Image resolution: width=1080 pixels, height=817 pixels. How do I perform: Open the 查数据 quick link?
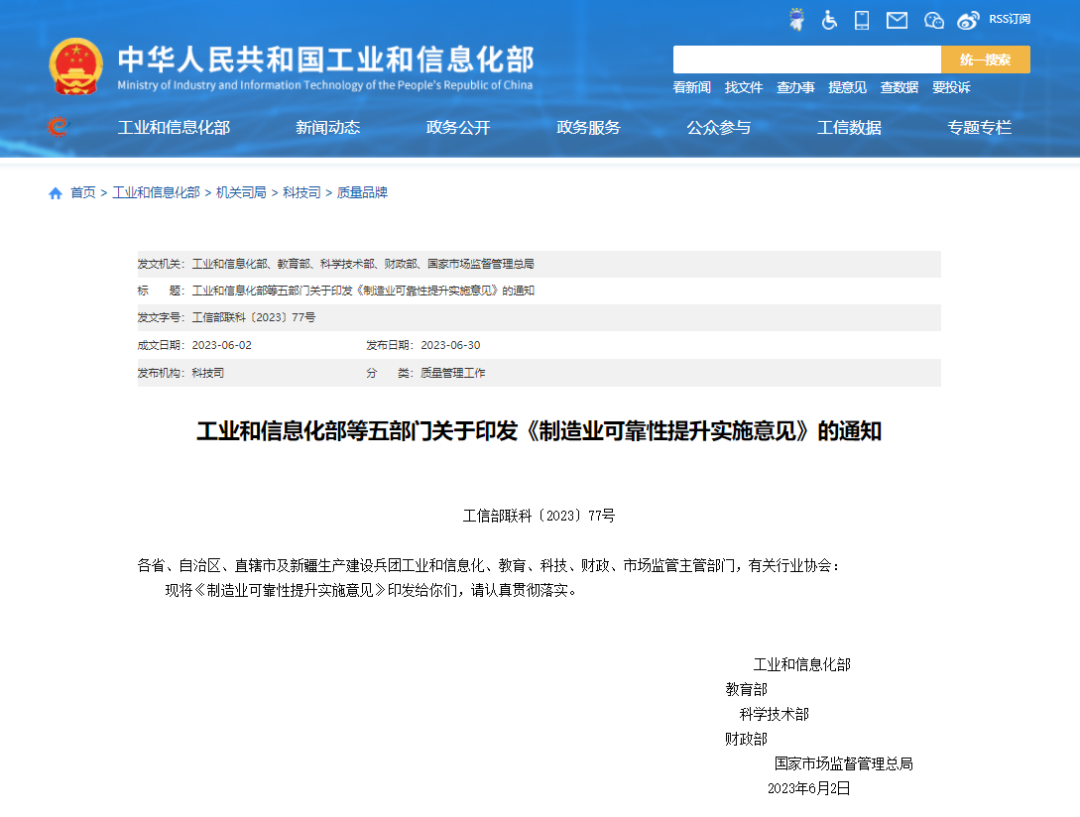coord(899,87)
